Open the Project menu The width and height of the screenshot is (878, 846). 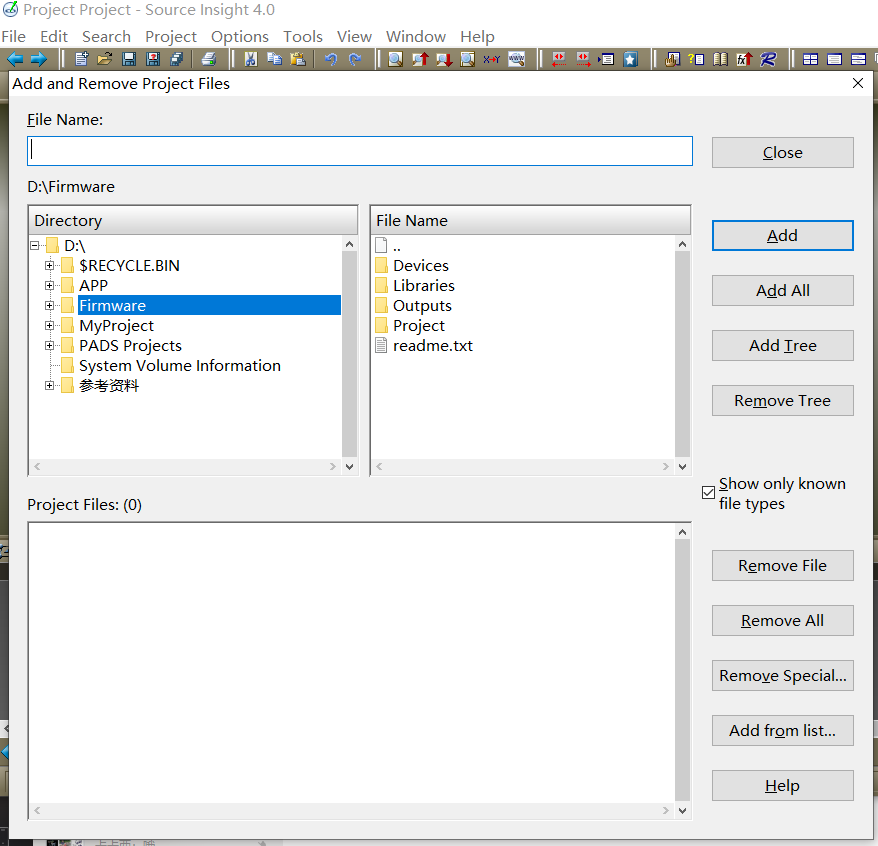171,36
